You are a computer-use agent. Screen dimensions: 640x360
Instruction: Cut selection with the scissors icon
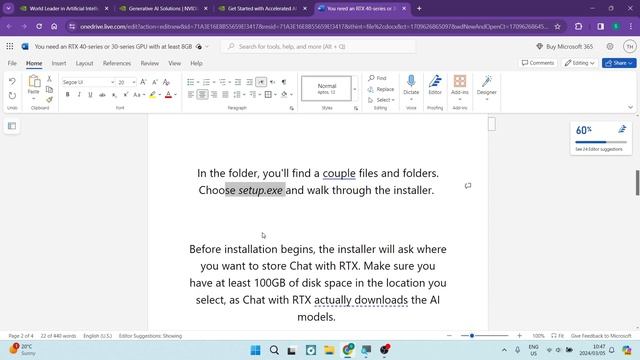point(49,78)
